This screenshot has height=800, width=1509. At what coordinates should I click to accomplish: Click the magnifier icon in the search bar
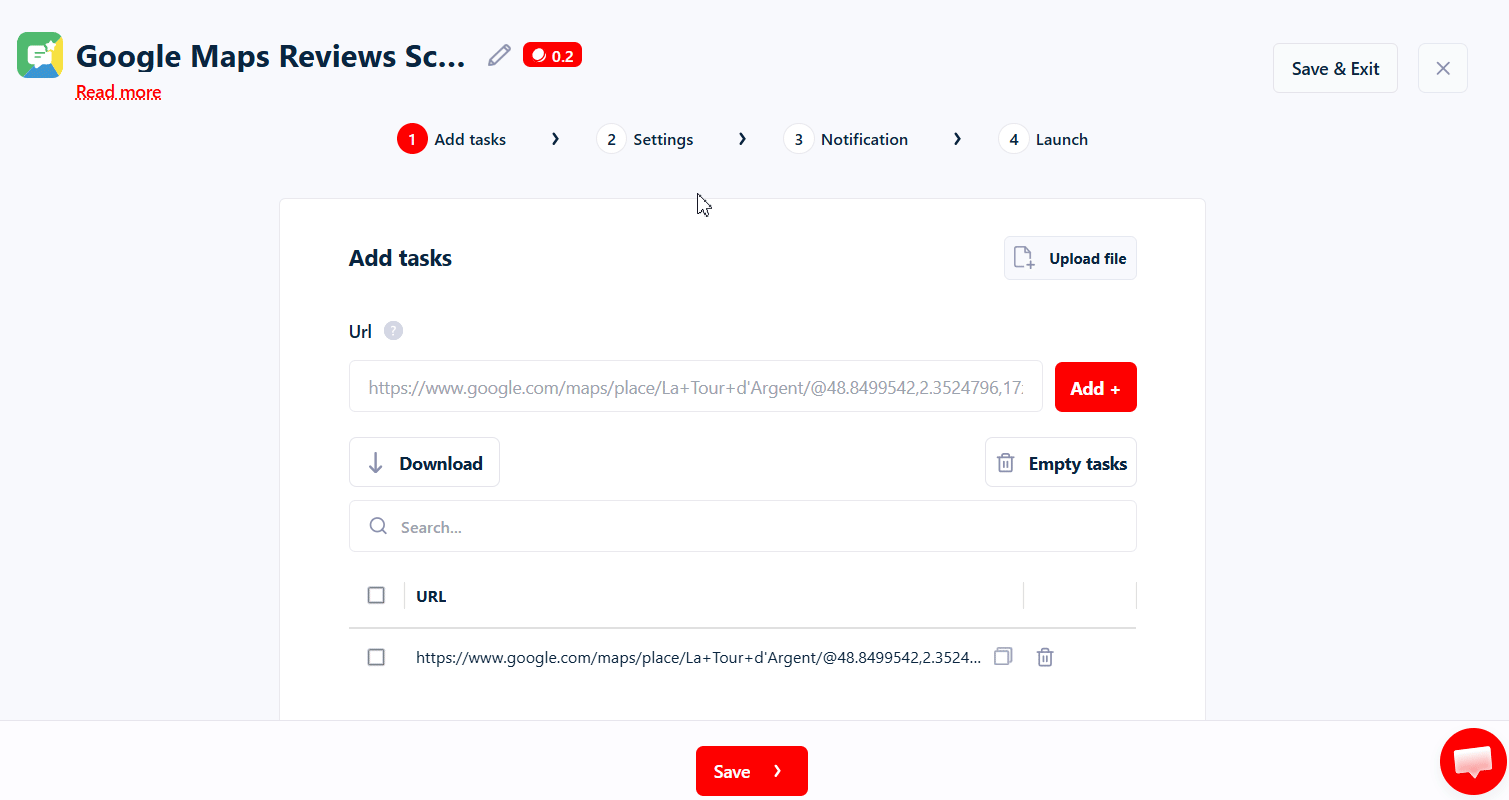point(378,525)
